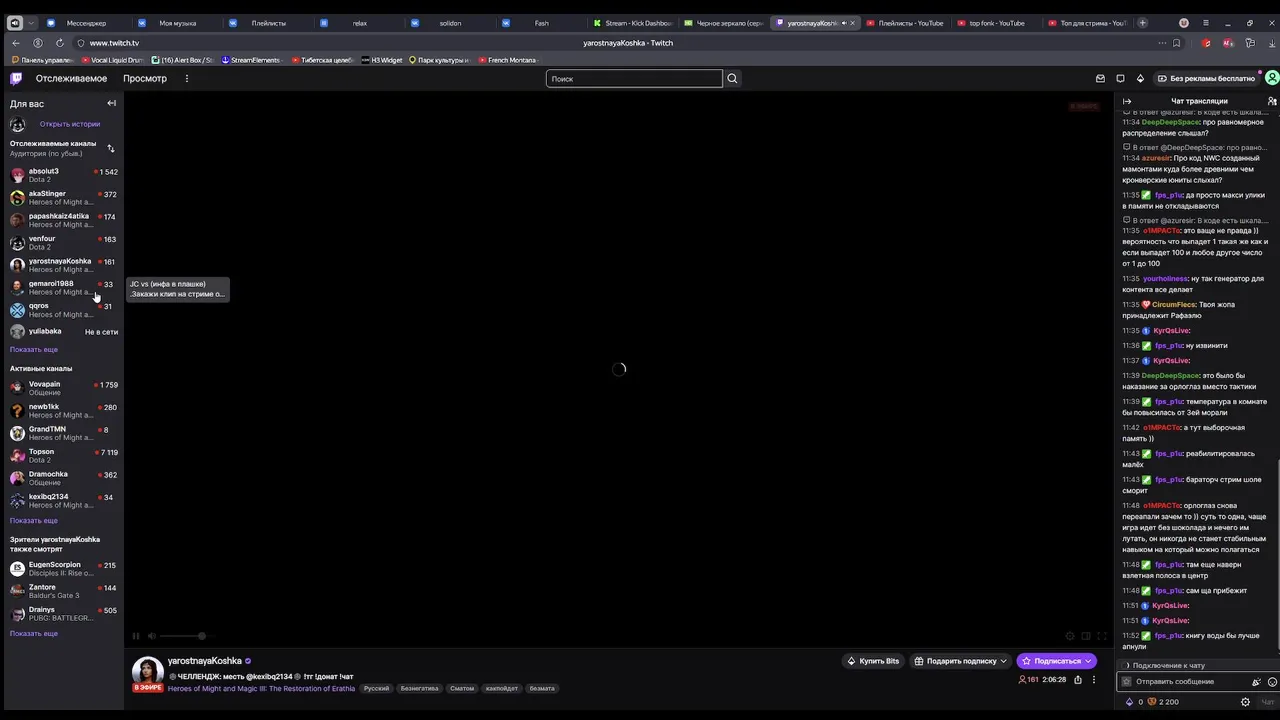
Task: Open the whispers chat bubble icon
Action: [x=1120, y=78]
